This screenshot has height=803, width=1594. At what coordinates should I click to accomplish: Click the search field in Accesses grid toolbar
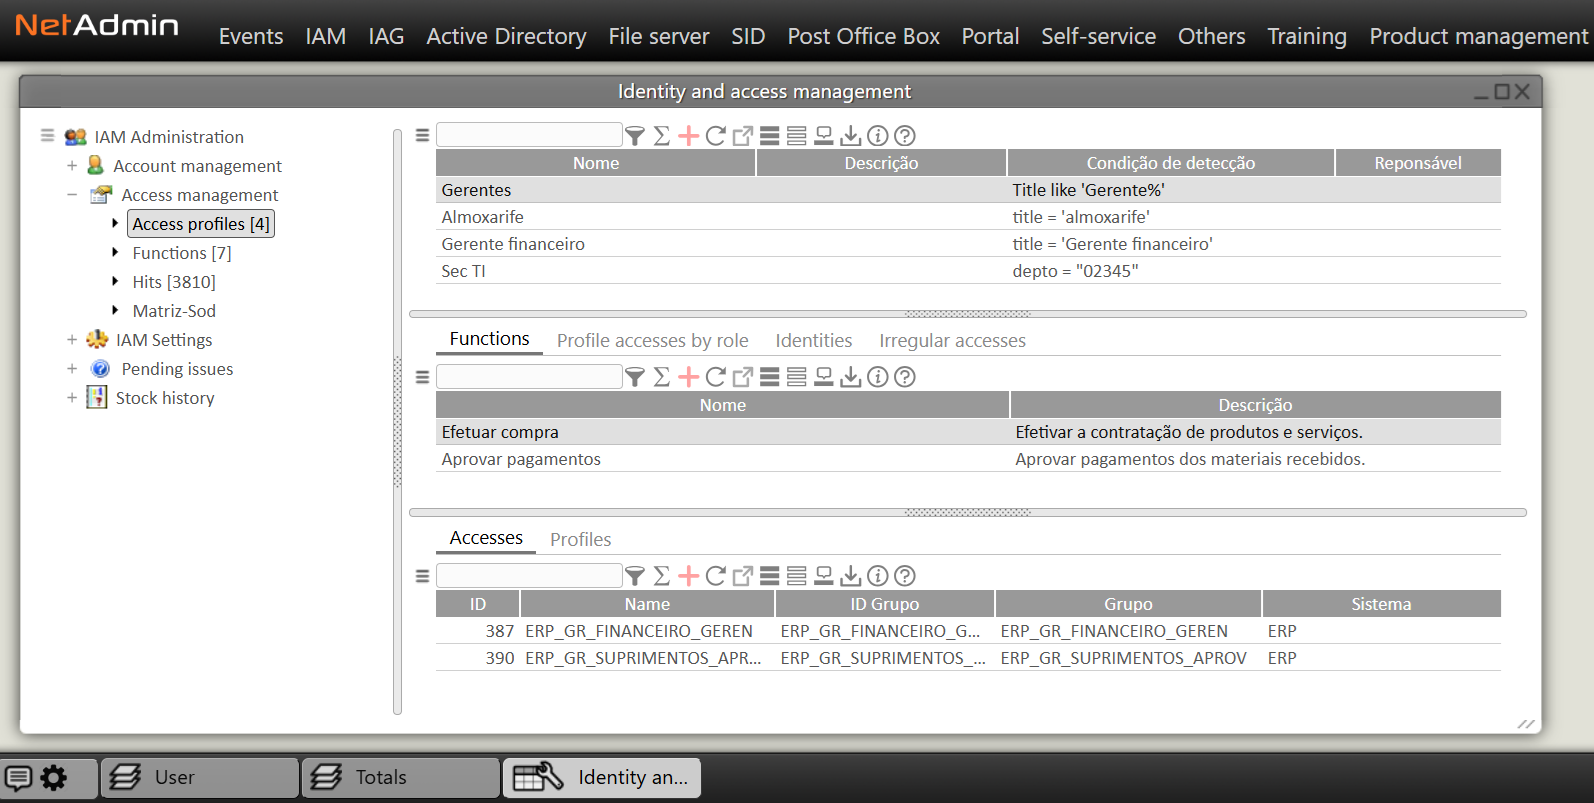[529, 575]
